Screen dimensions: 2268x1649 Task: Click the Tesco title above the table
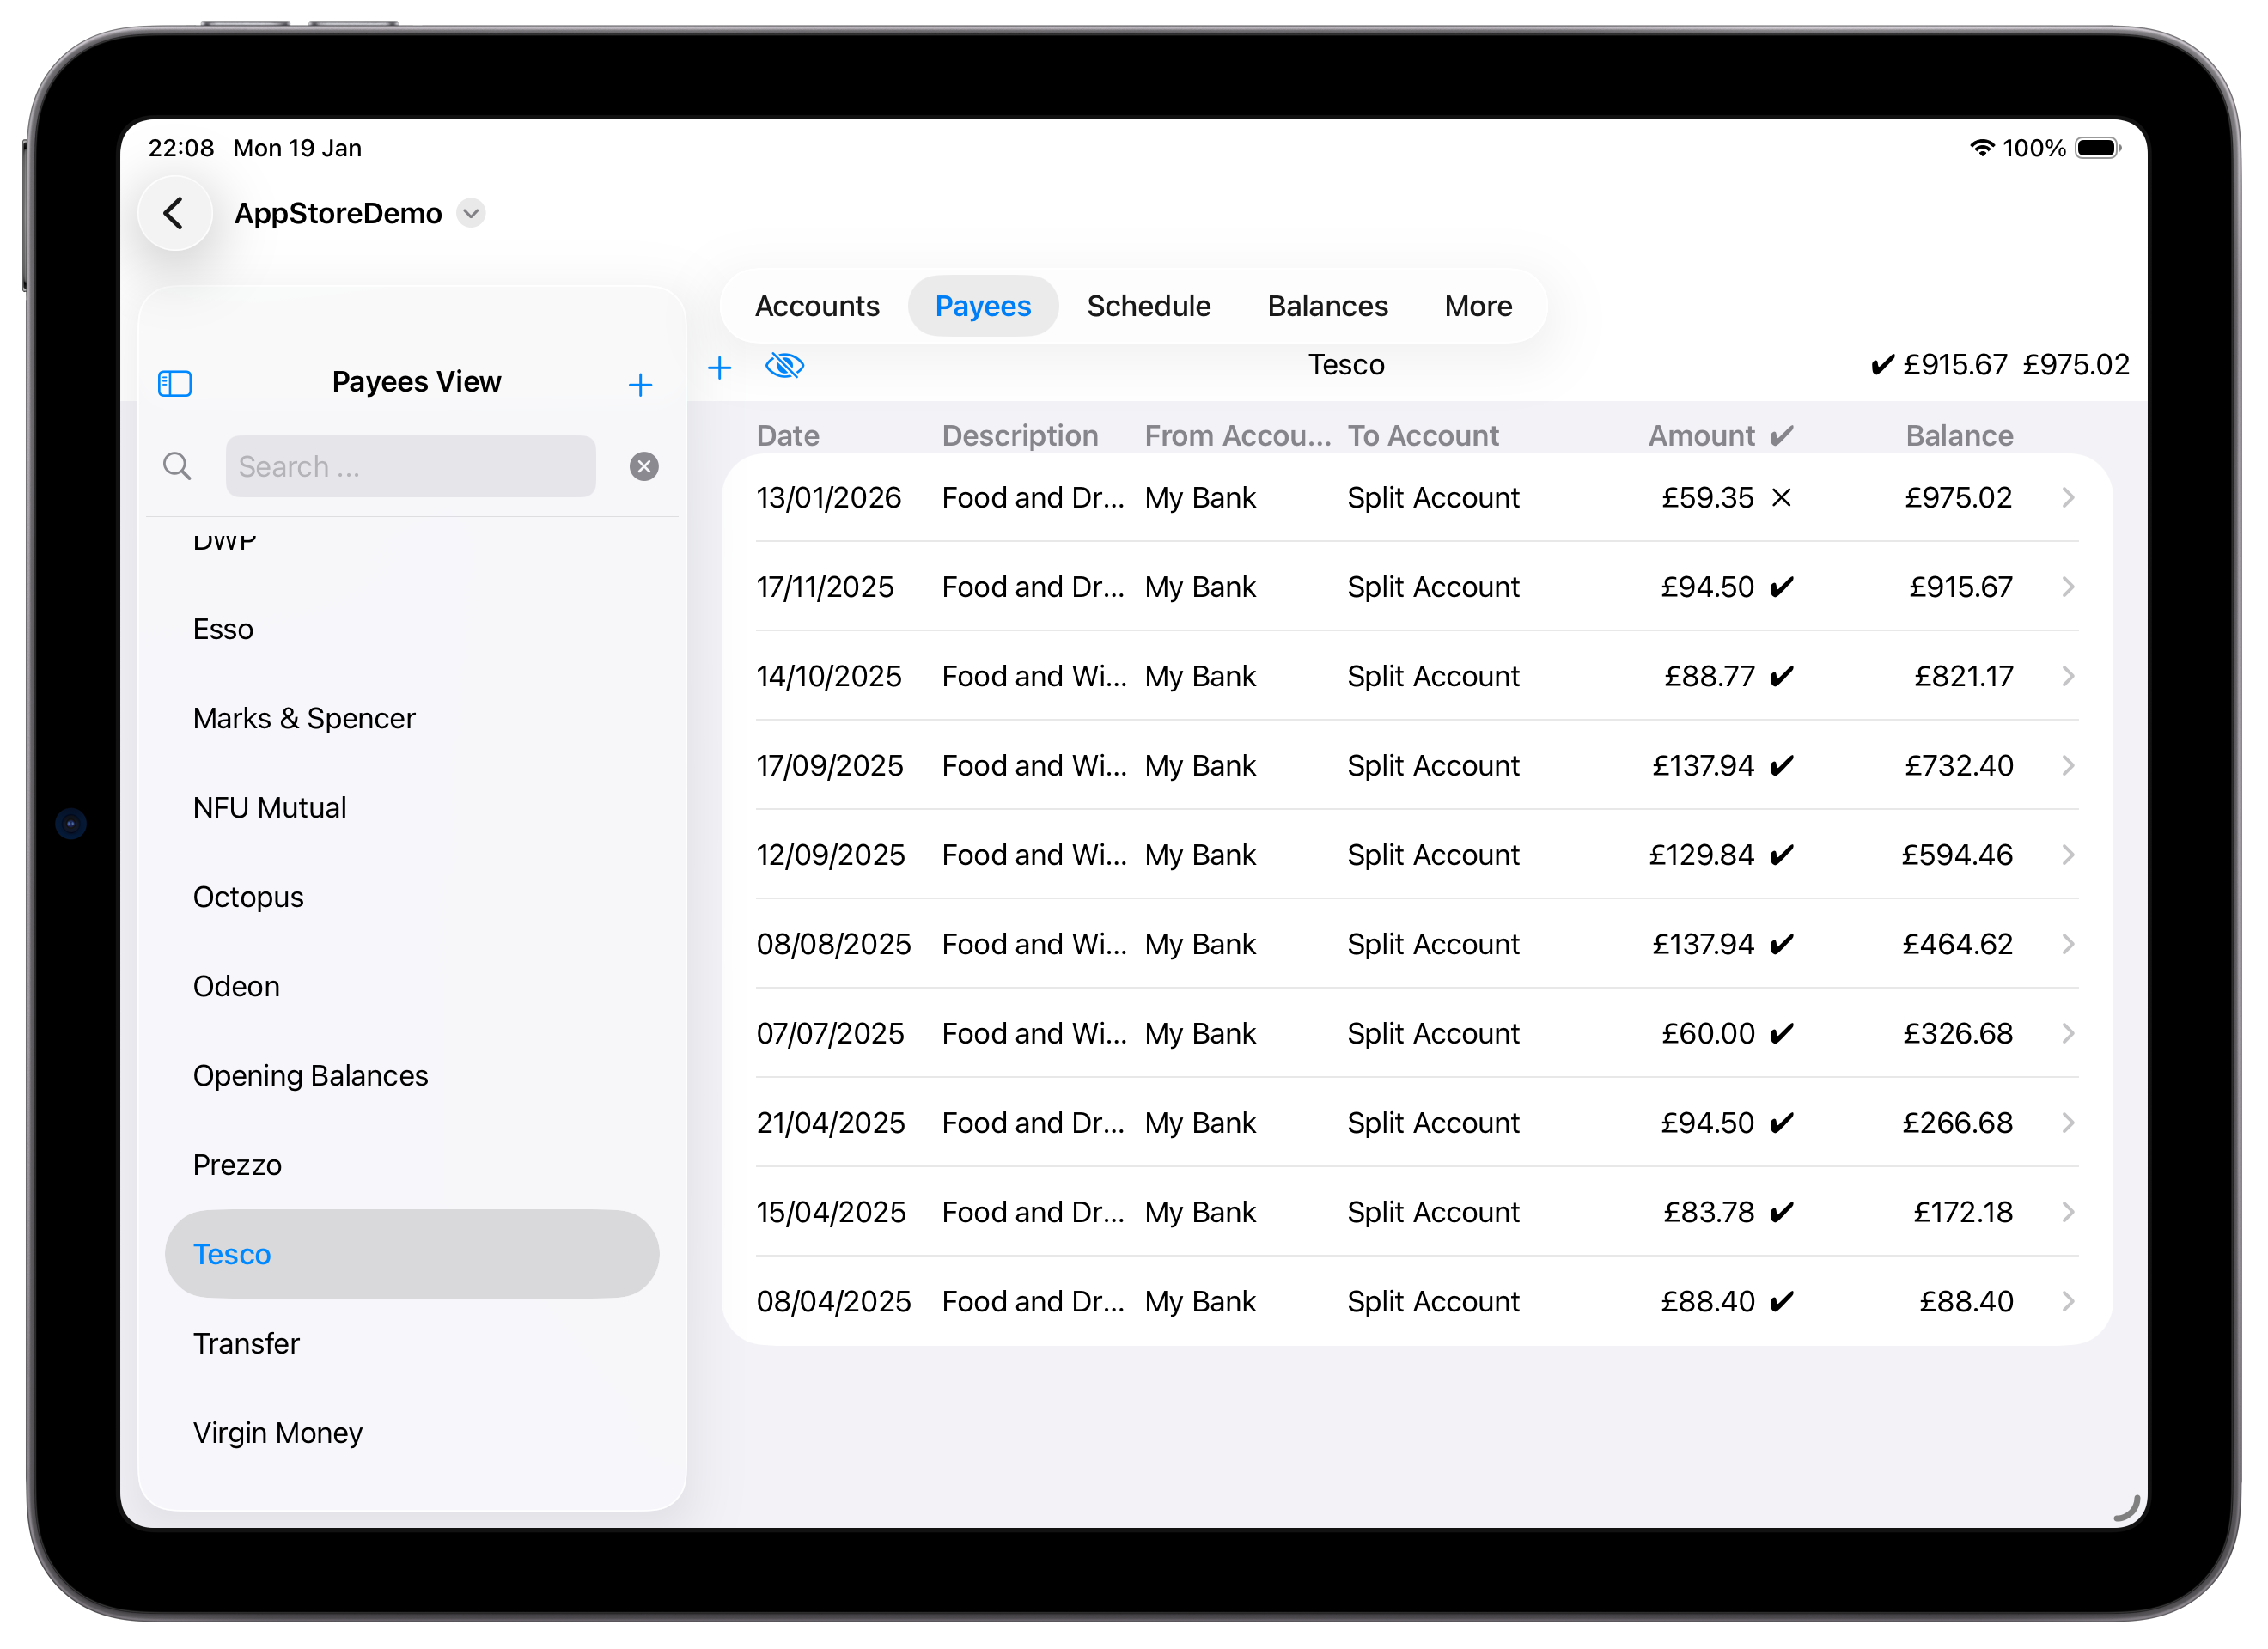[1346, 365]
